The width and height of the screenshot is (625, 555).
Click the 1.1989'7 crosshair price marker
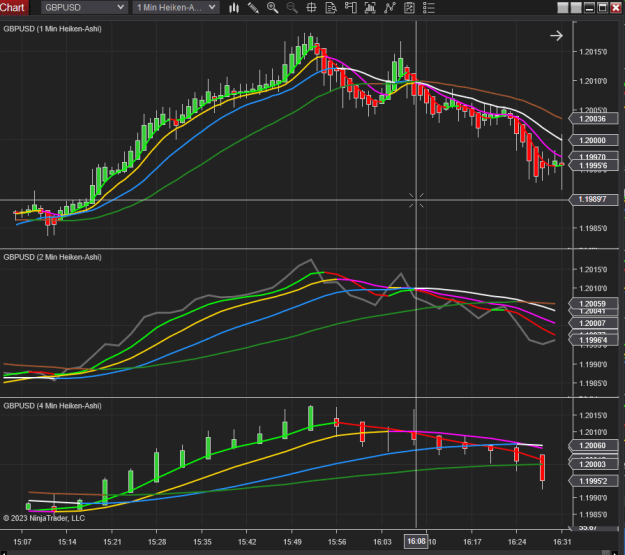pos(594,199)
